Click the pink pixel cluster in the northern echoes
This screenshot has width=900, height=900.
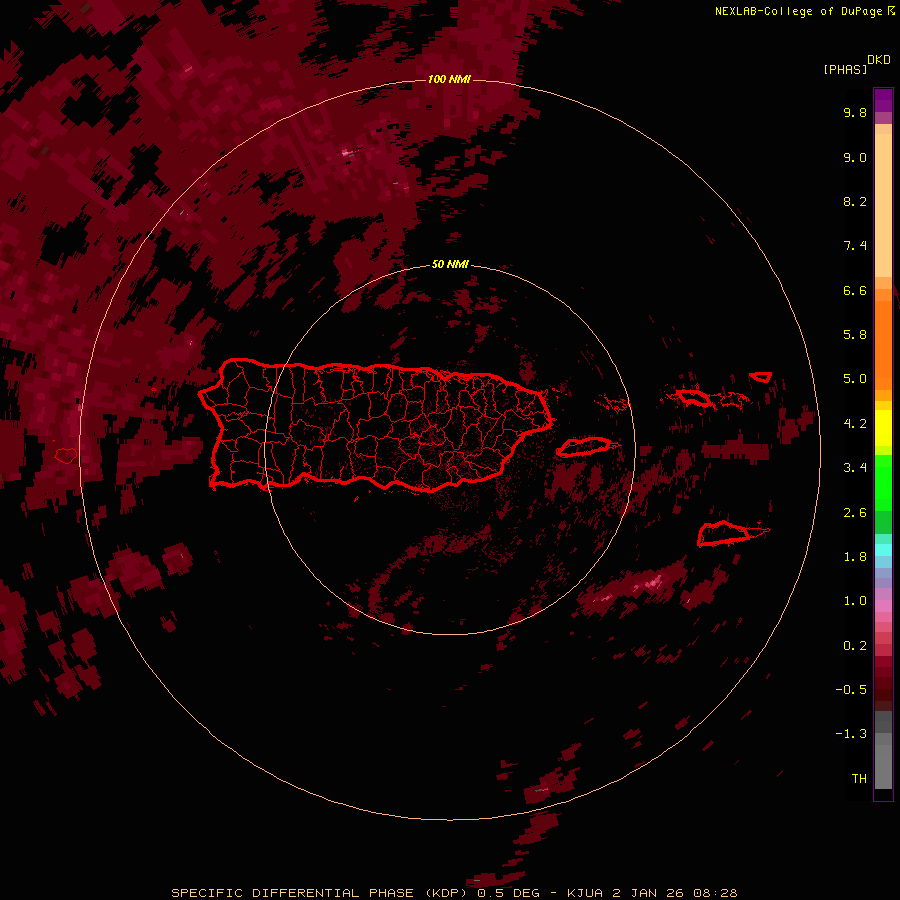tap(346, 153)
